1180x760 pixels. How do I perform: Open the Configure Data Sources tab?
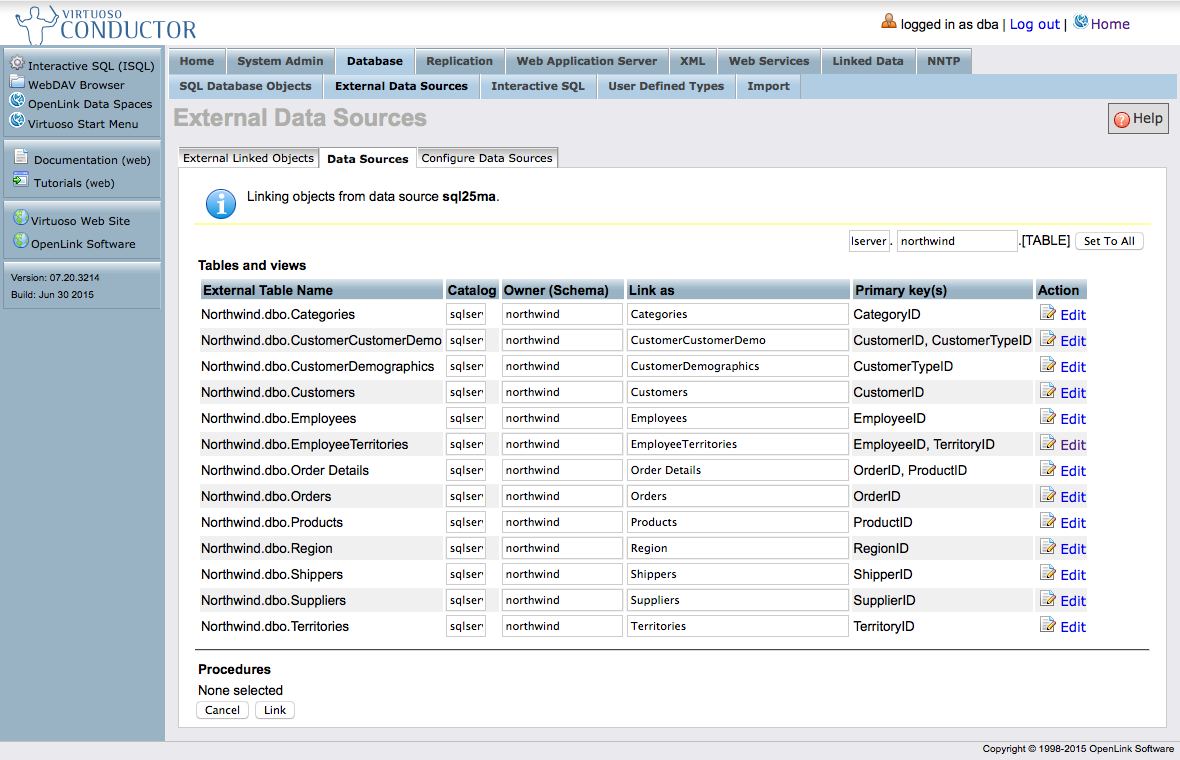[487, 158]
